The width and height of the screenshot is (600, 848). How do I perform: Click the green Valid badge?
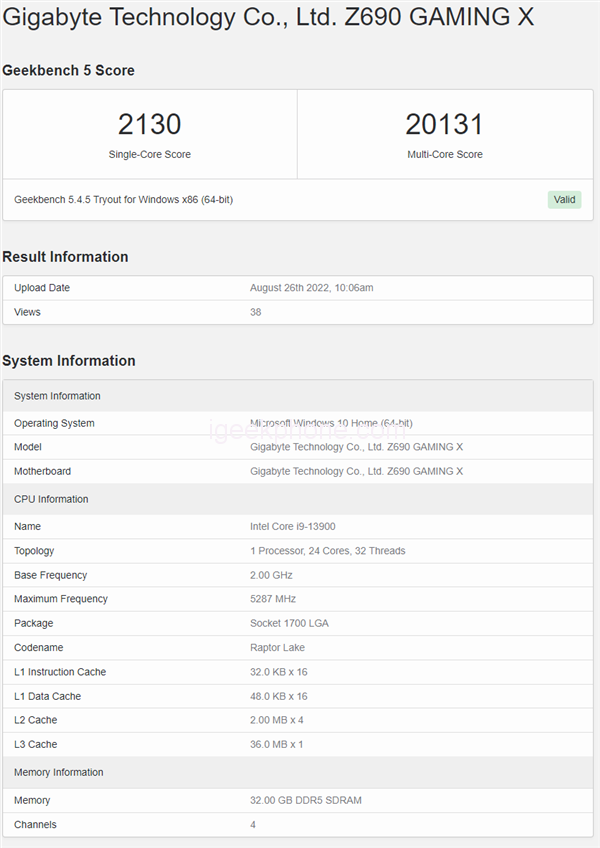click(x=564, y=199)
